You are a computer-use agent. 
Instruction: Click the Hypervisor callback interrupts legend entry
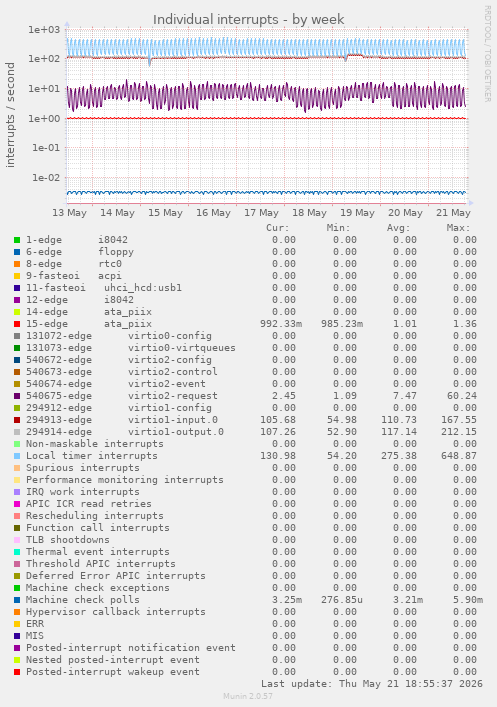[x=115, y=612]
